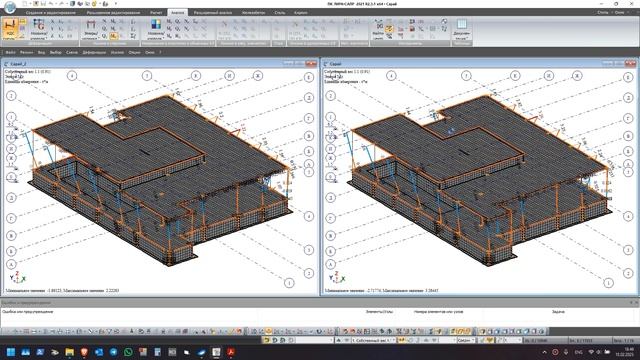
Task: Open the Деформации menu
Action: (x=94, y=52)
